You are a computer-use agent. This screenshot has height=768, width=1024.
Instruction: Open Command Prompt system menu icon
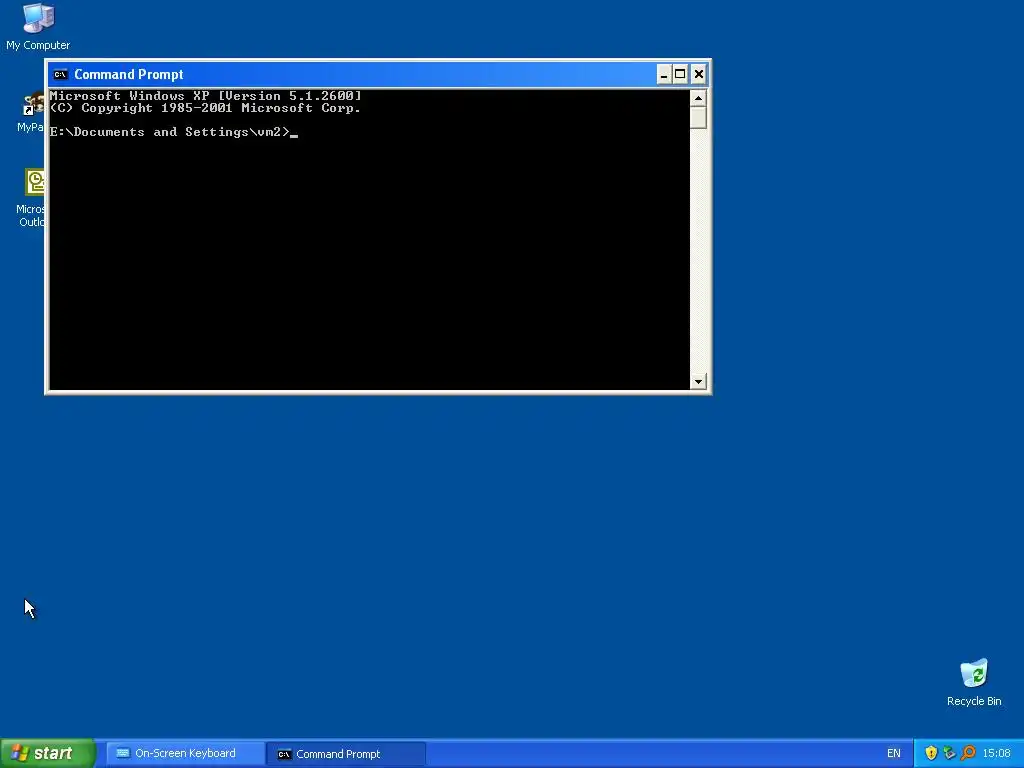click(x=61, y=74)
